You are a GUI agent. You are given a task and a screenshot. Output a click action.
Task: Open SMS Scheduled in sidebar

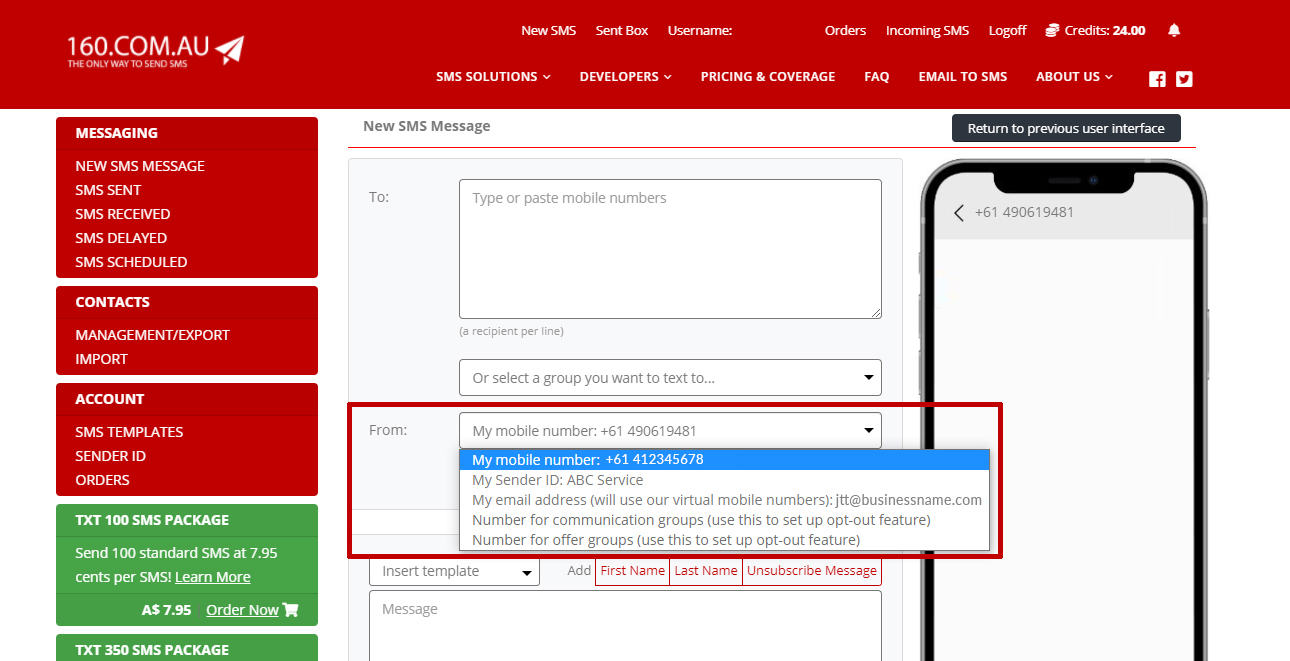(131, 262)
